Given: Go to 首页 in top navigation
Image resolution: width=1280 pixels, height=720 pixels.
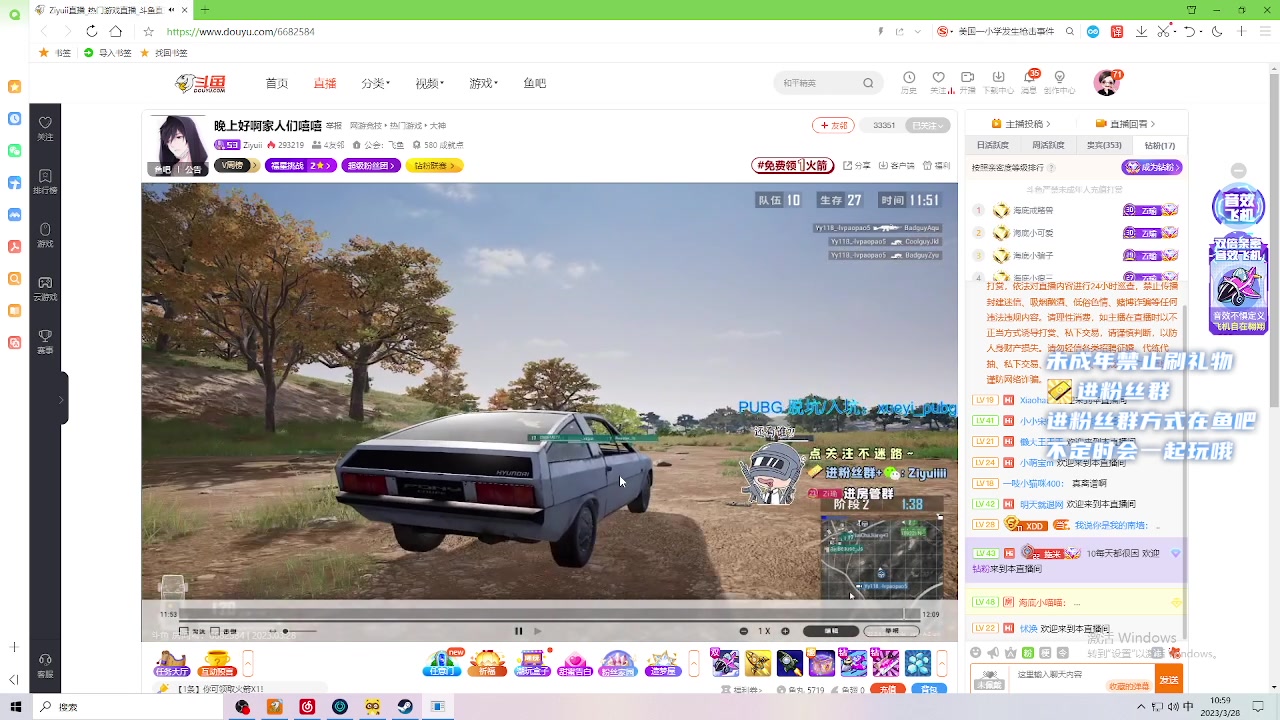Looking at the screenshot, I should [276, 83].
